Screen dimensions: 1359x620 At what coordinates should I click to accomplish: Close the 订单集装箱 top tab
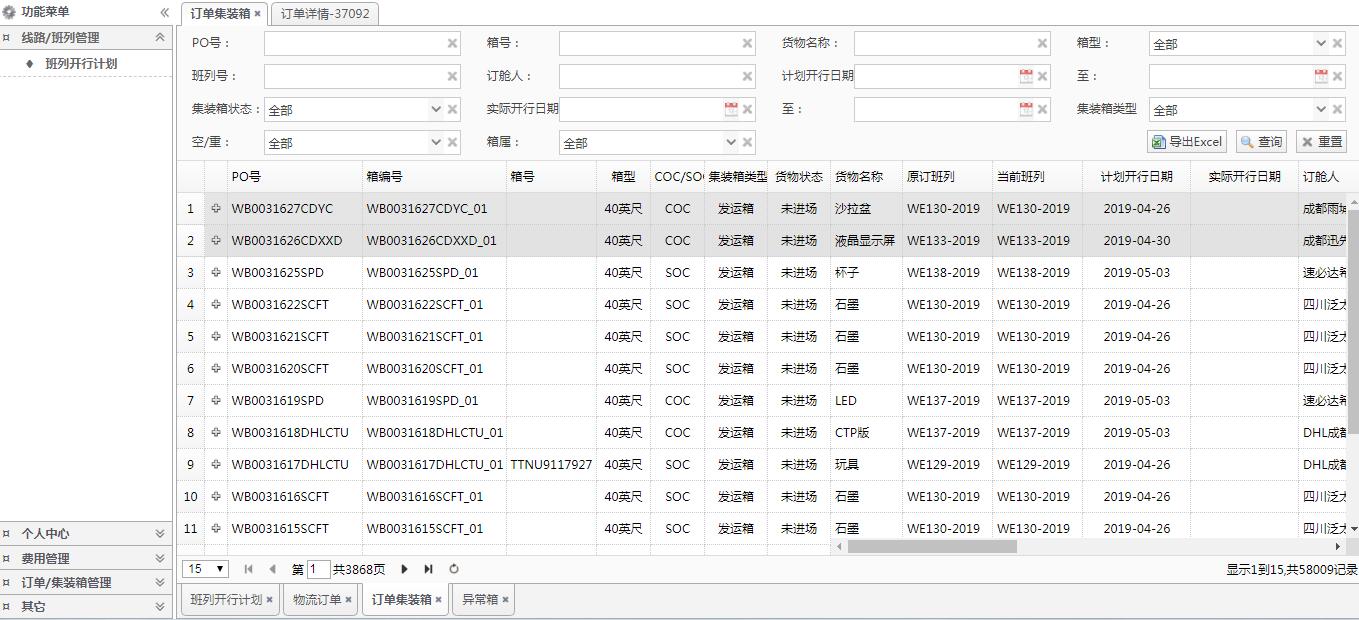pyautogui.click(x=258, y=14)
